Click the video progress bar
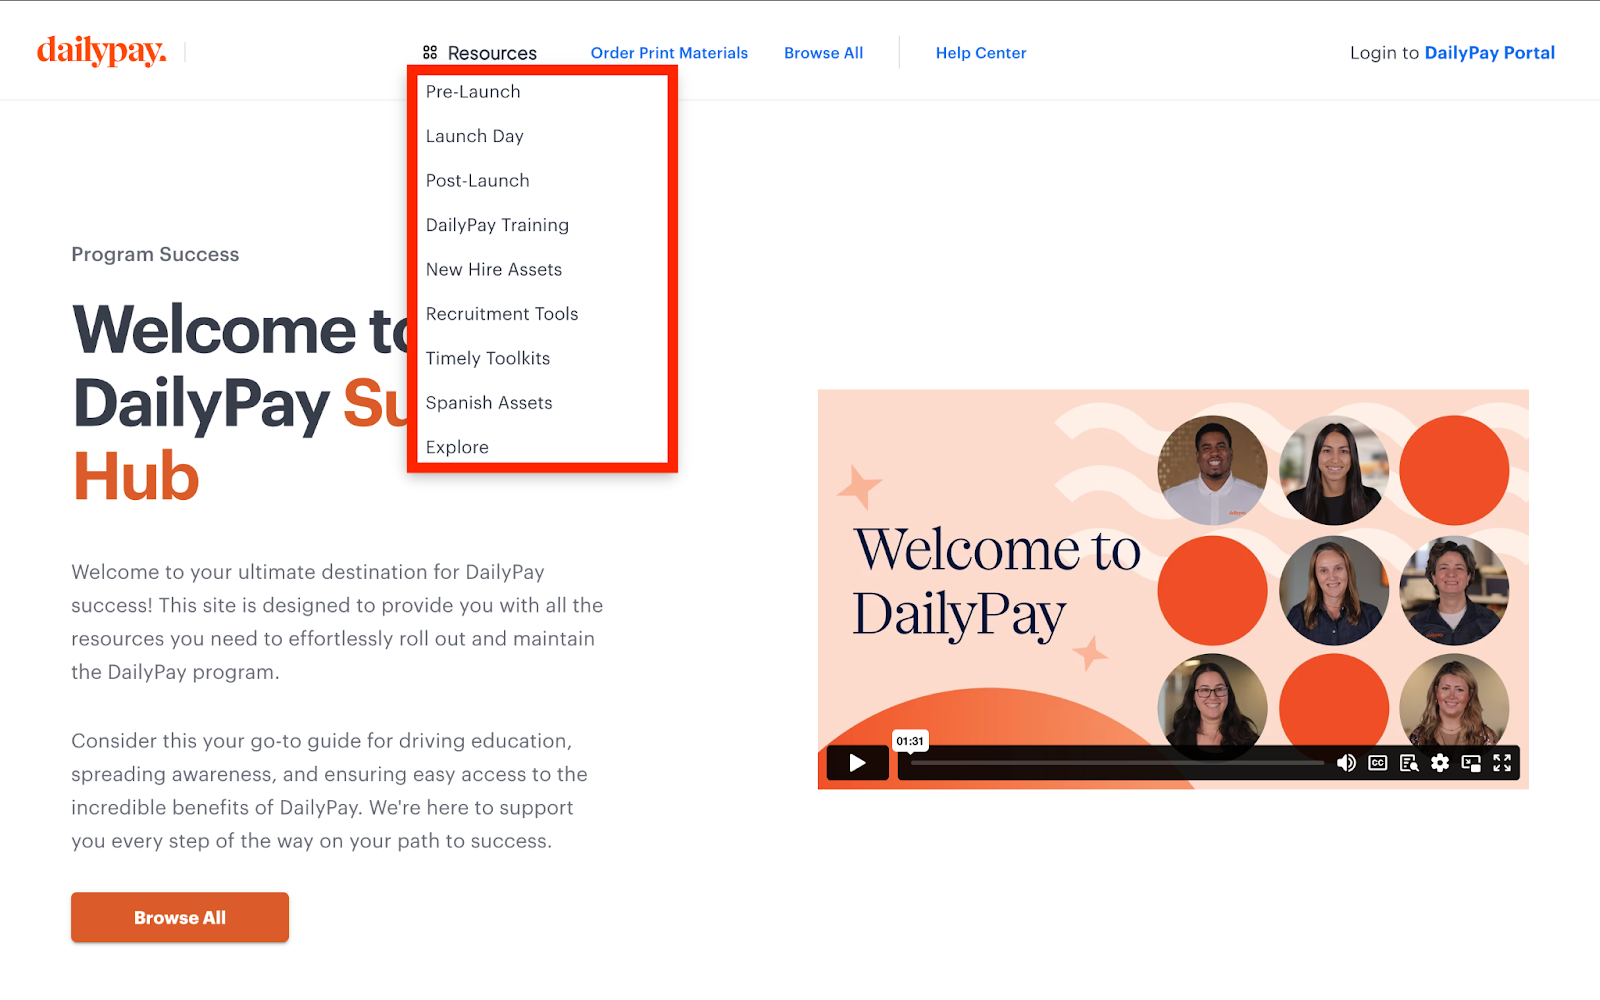Viewport: 1600px width, 1000px height. click(1117, 763)
